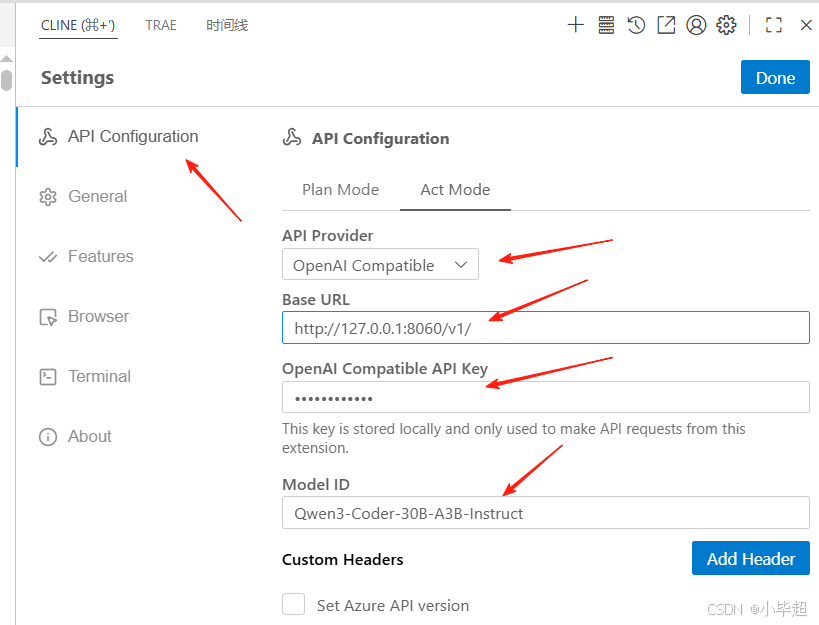Open settings gear icon in toolbar

pos(726,25)
